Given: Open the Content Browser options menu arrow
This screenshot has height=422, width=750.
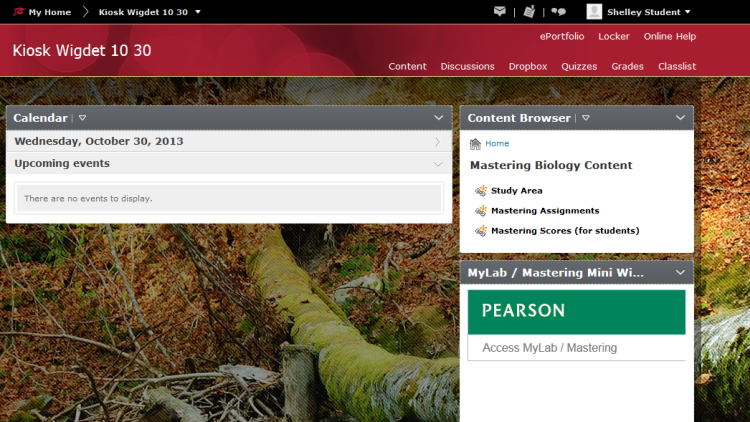Looking at the screenshot, I should click(586, 118).
